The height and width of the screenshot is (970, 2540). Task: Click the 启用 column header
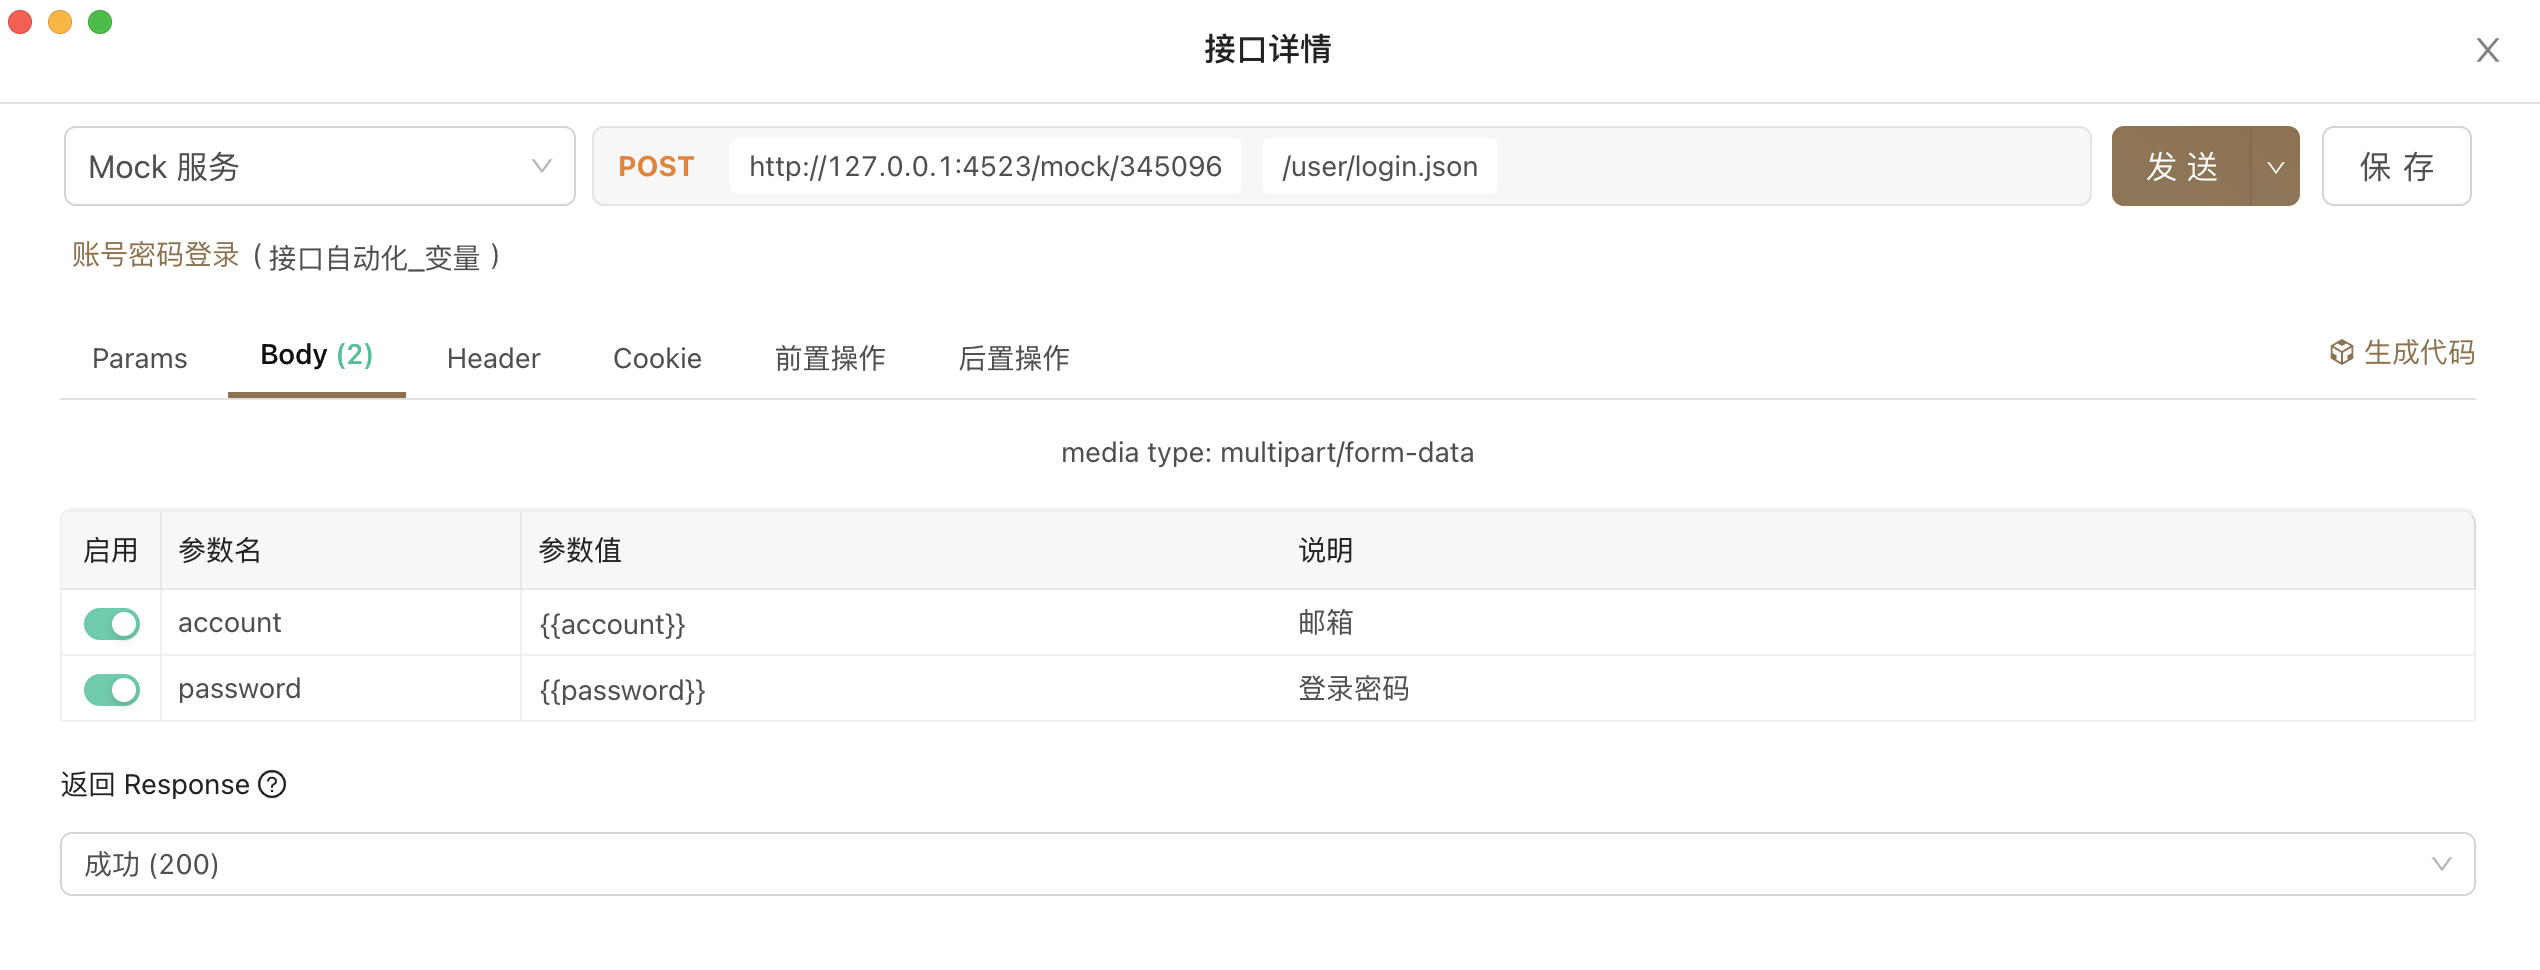(x=110, y=550)
